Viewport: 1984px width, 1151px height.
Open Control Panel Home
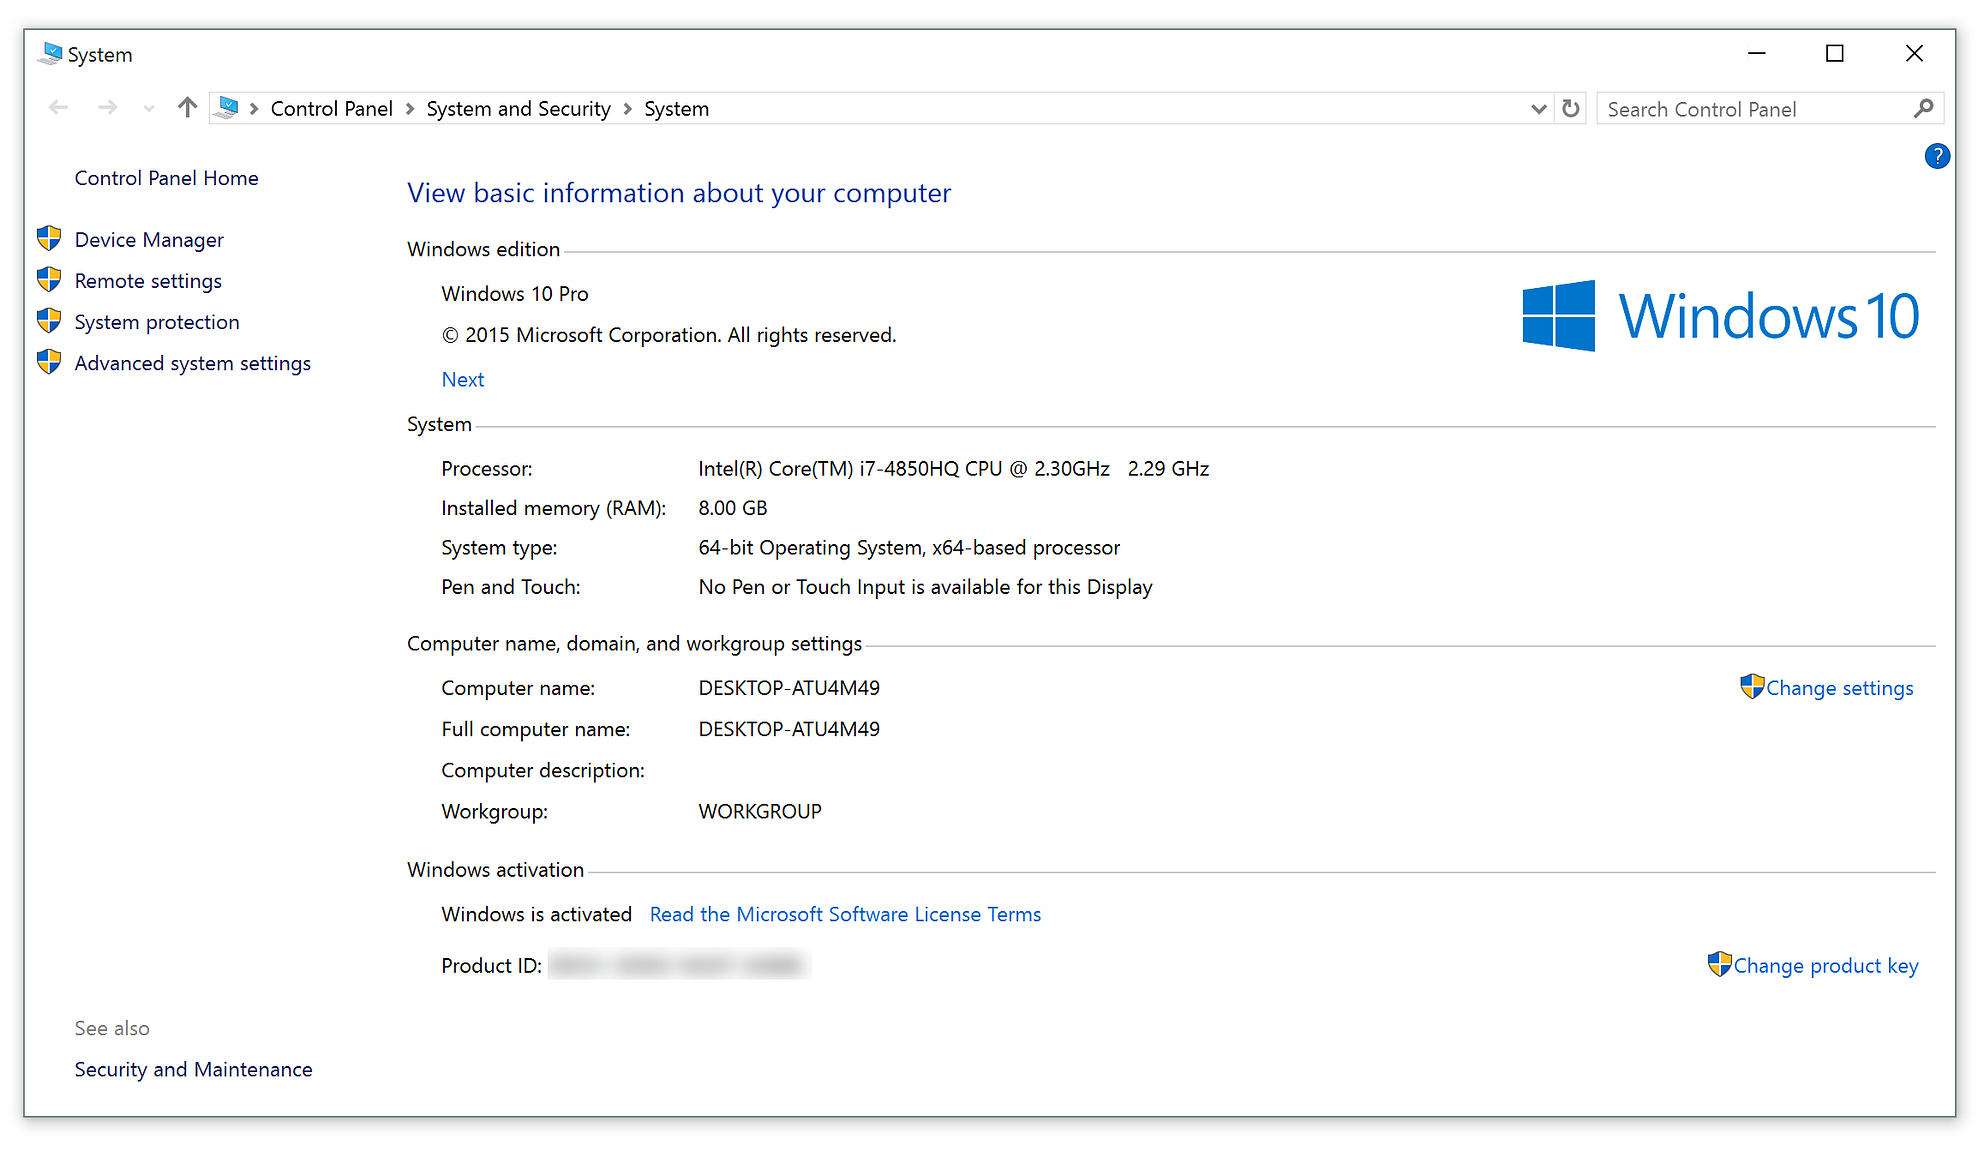(166, 178)
